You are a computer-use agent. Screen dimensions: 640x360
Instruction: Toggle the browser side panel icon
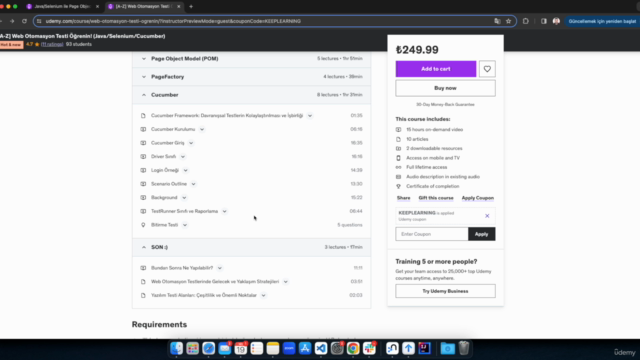pyautogui.click(x=544, y=21)
